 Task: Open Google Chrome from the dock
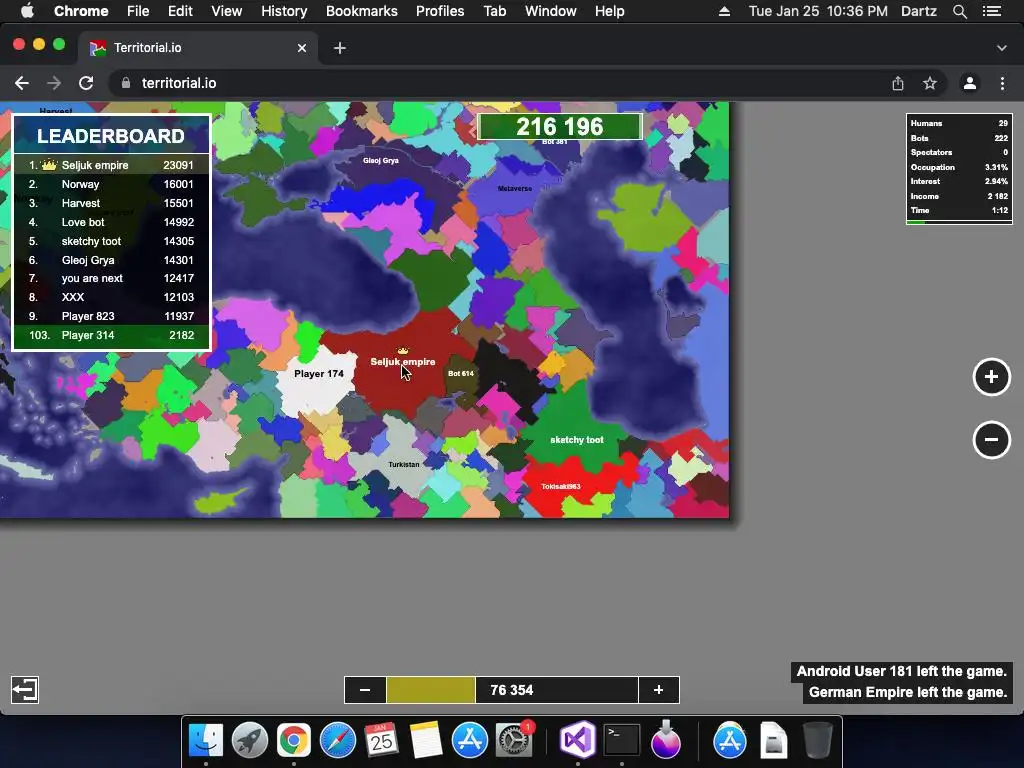pyautogui.click(x=293, y=740)
